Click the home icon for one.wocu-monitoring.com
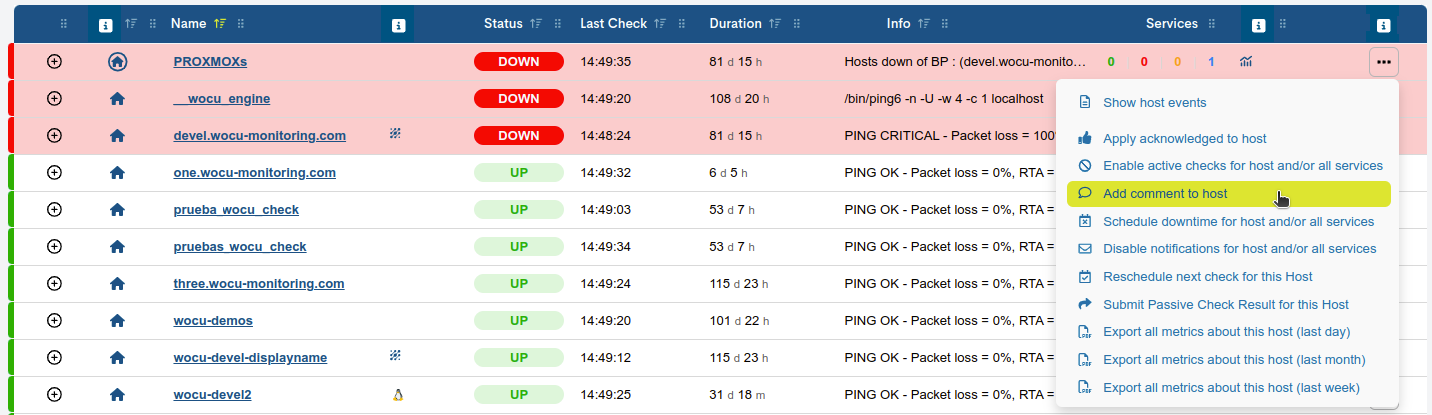The image size is (1432, 415). pyautogui.click(x=117, y=172)
